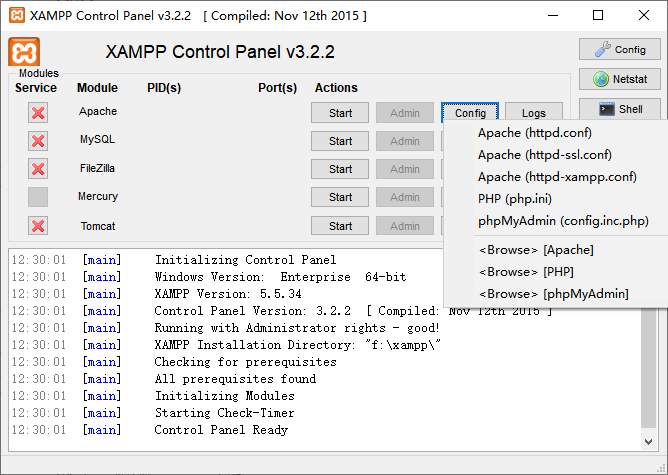The image size is (668, 475).
Task: Click log line 'Running with Administrator rights - good!'
Action: click(x=297, y=328)
